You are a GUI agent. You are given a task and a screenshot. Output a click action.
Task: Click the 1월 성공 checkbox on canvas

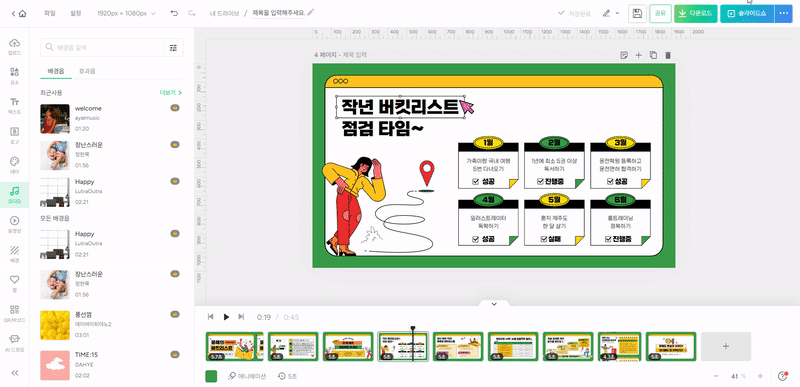[475, 182]
